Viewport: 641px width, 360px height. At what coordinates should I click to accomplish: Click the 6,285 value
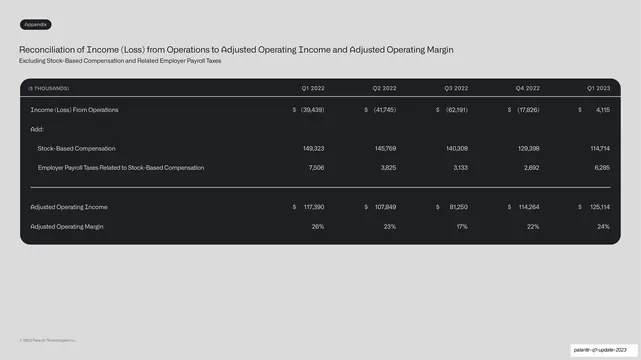pos(602,168)
